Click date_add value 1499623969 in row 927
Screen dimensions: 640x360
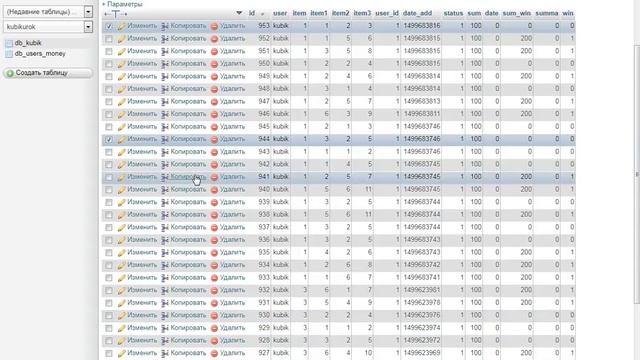tap(422, 353)
